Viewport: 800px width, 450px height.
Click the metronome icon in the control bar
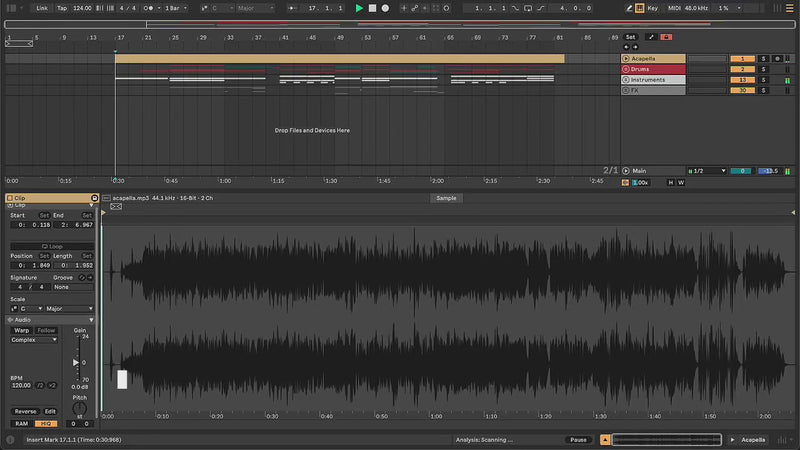[x=149, y=8]
